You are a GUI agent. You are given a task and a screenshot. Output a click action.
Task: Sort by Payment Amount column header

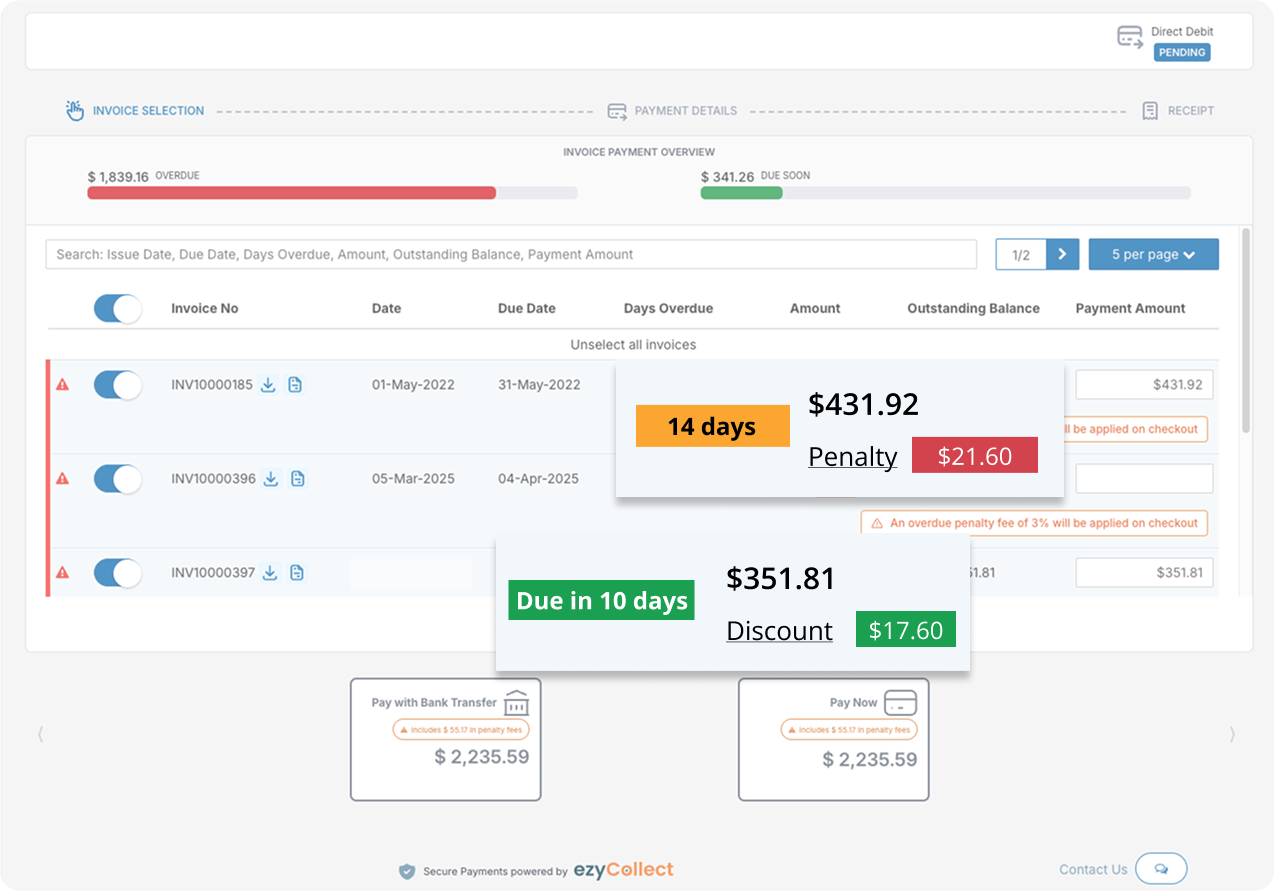(x=1130, y=308)
